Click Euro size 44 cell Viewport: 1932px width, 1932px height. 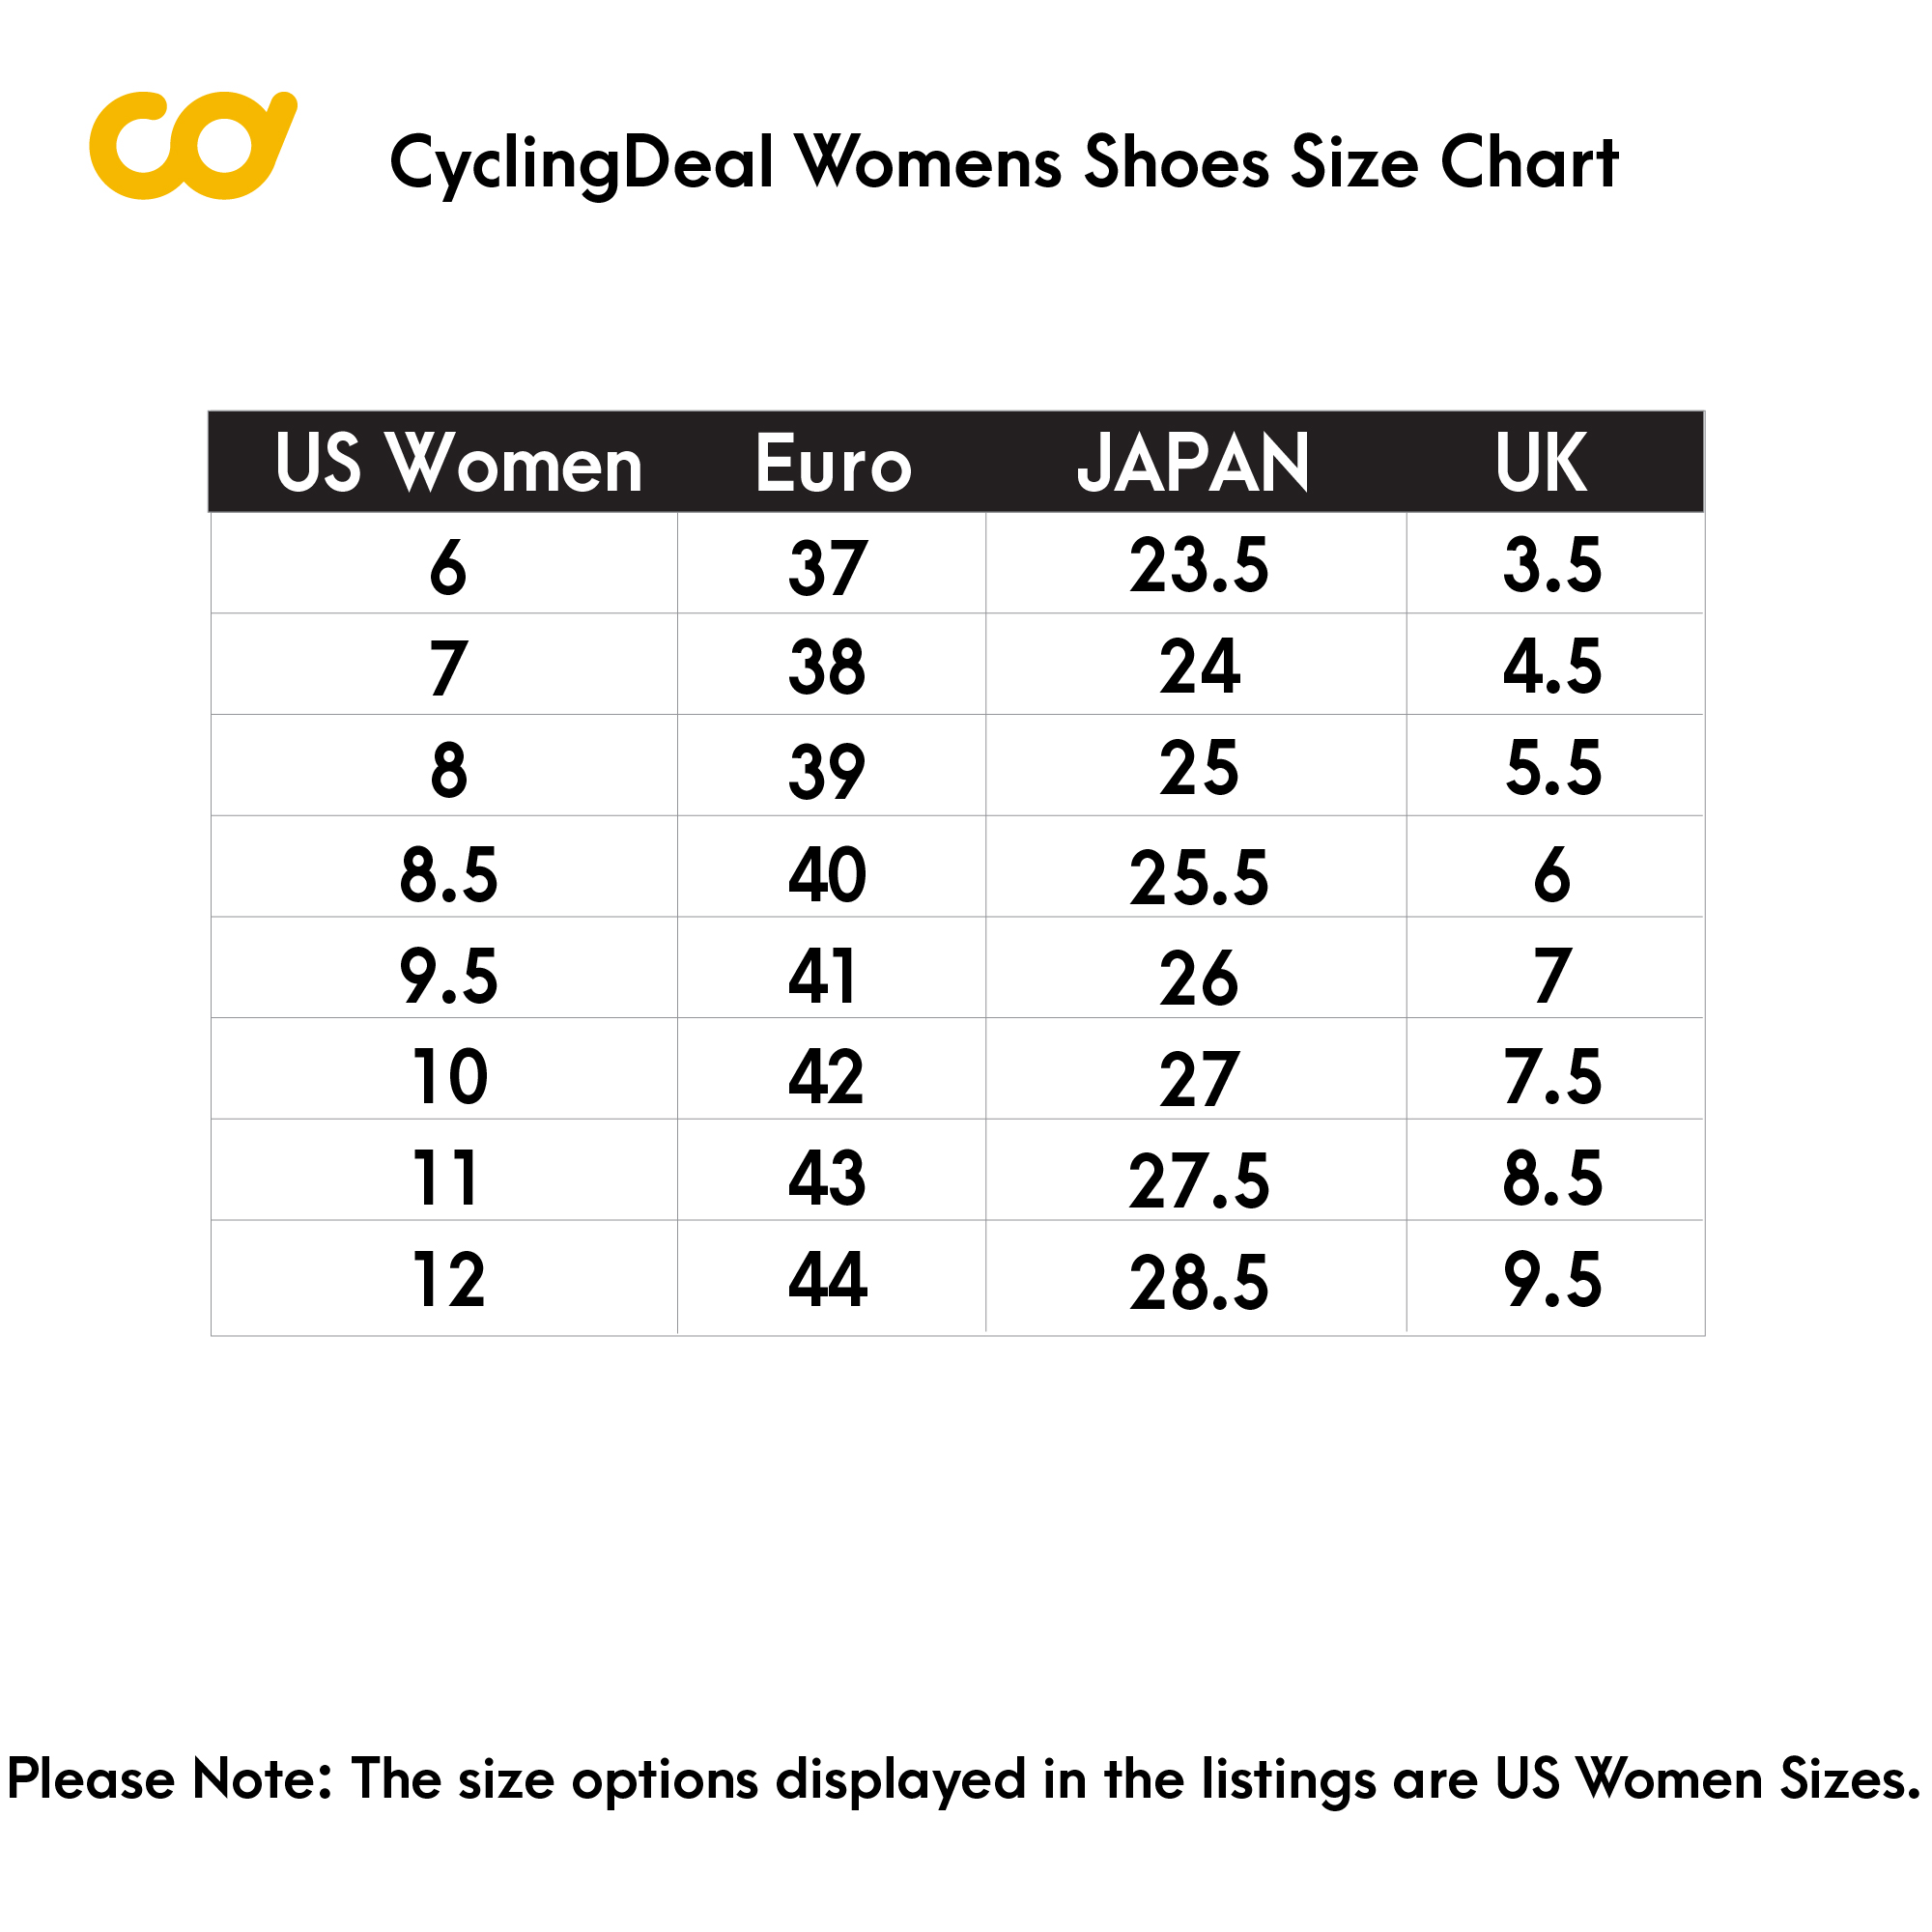pyautogui.click(x=832, y=1278)
